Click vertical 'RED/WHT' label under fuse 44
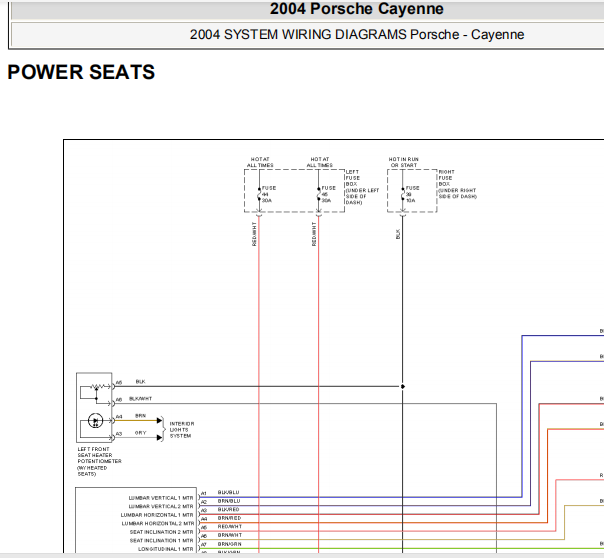This screenshot has width=604, height=558. 254,234
